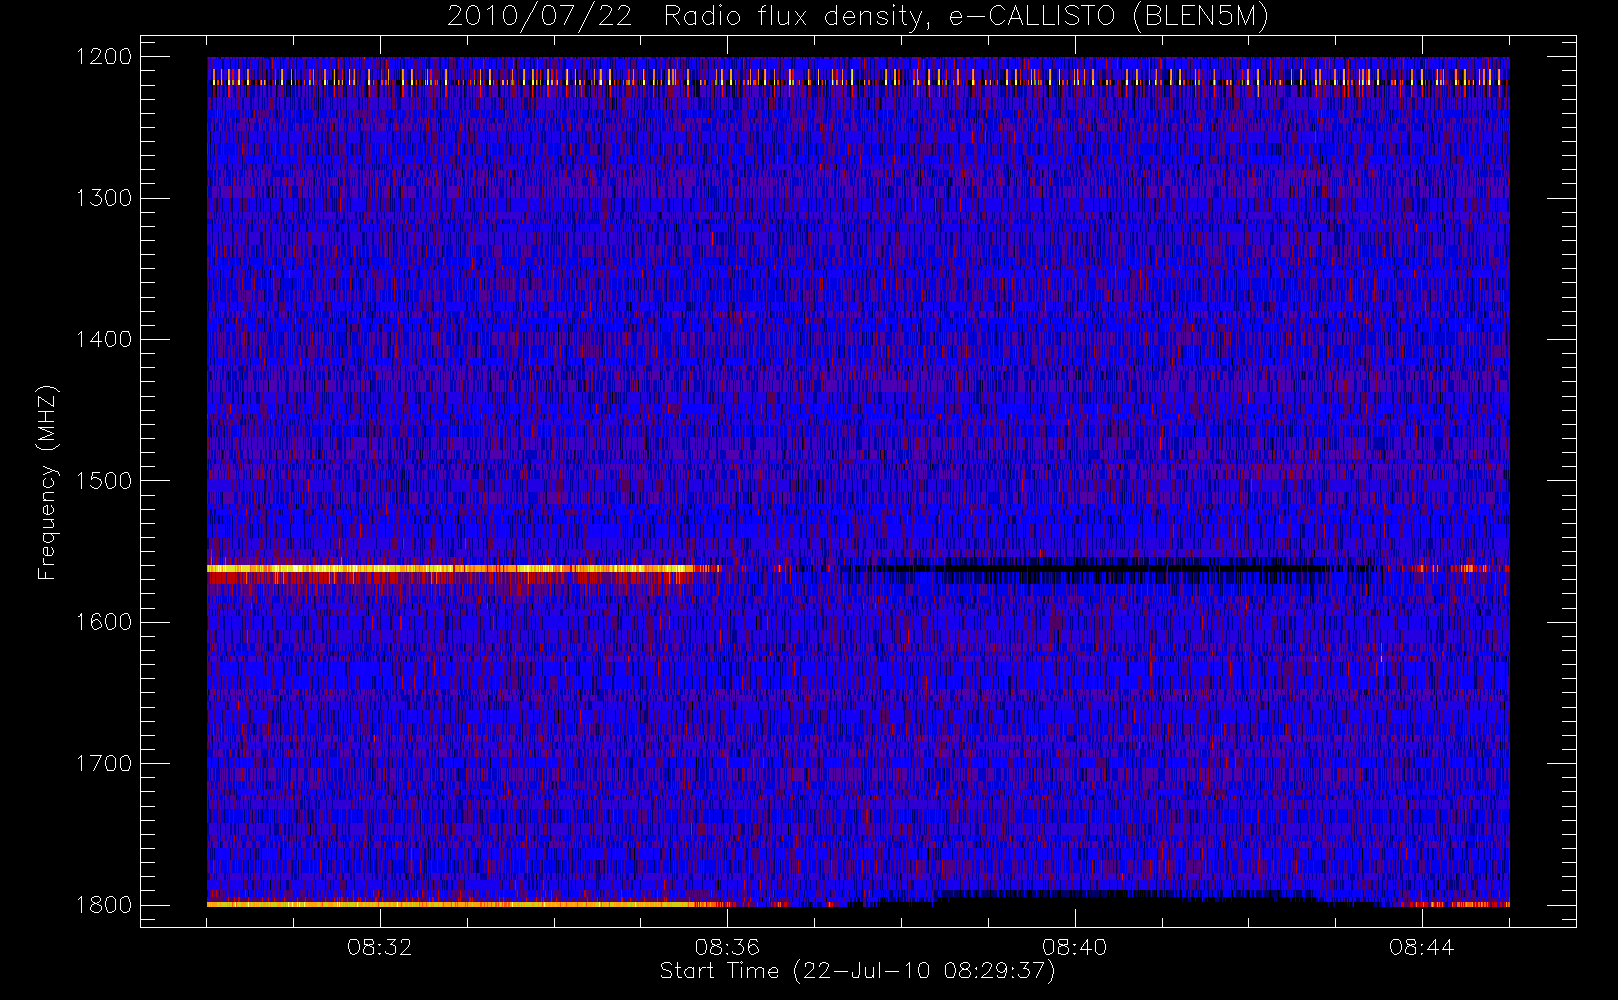Click the 1800 frequency tick label
The height and width of the screenshot is (1000, 1618).
pyautogui.click(x=104, y=905)
